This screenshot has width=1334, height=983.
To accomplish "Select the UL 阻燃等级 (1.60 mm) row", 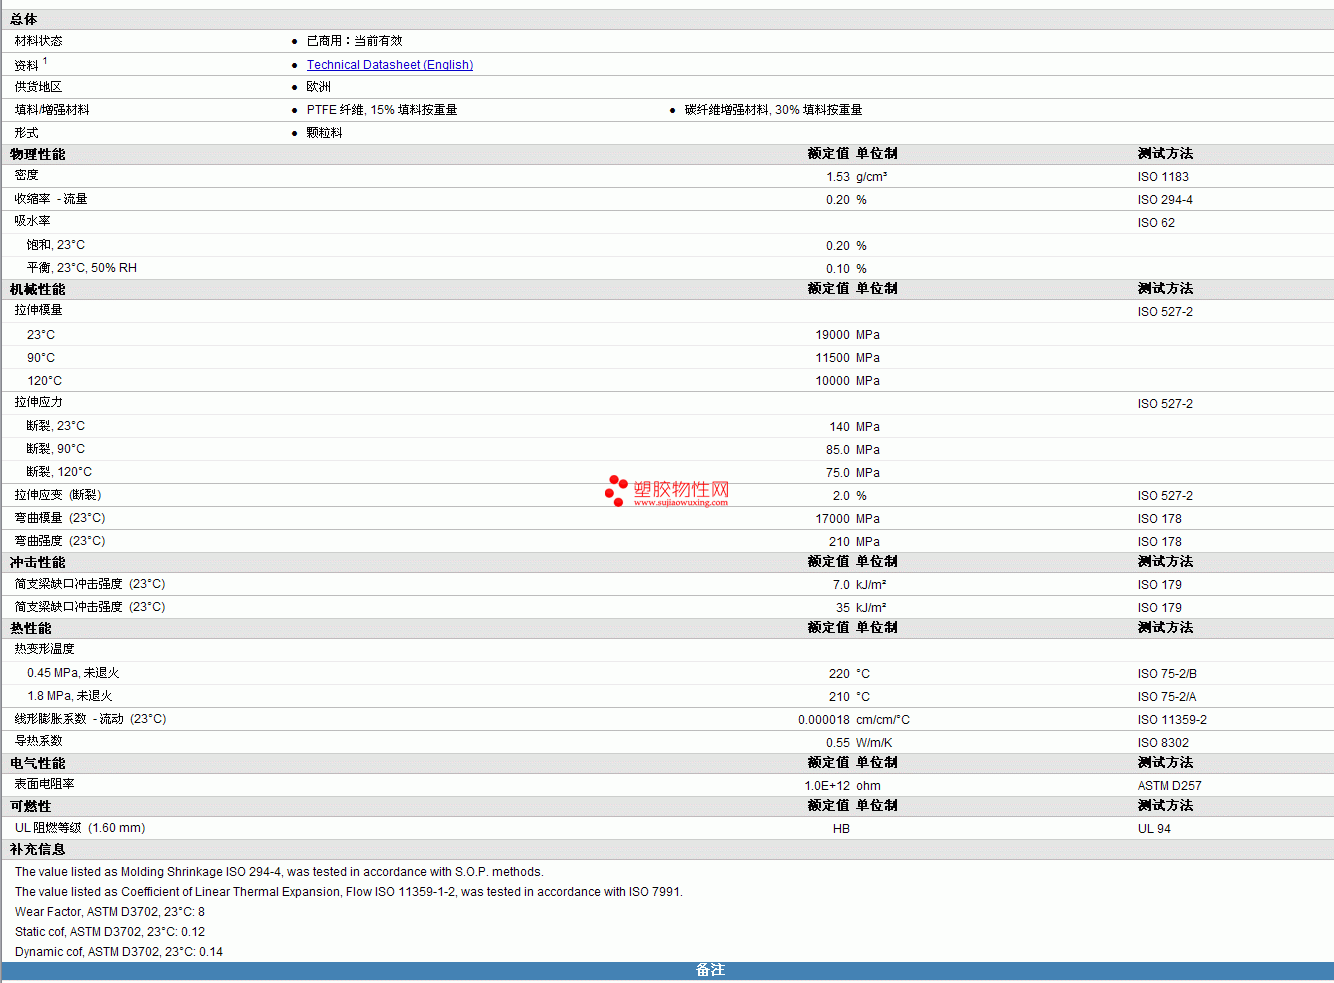I will (x=667, y=828).
